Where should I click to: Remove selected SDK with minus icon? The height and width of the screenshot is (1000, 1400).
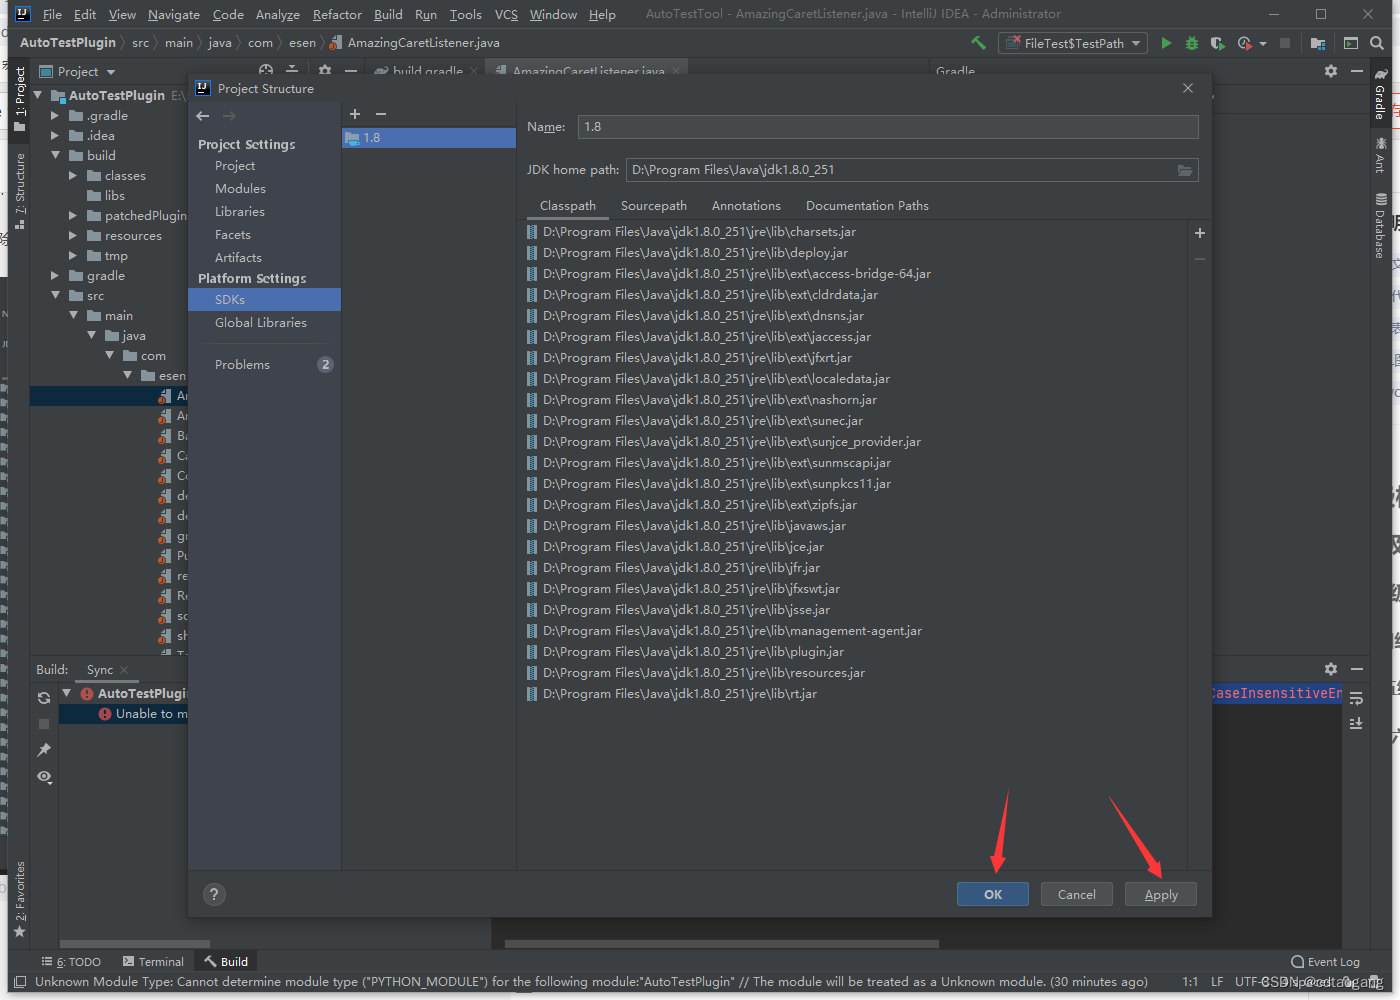point(380,114)
